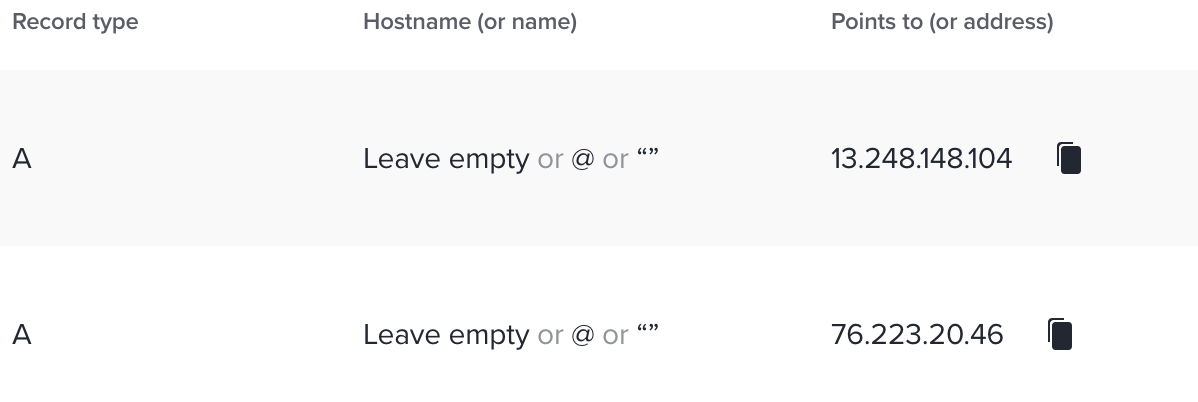1198x402 pixels.
Task: Select the Record type column header
Action: 75,21
